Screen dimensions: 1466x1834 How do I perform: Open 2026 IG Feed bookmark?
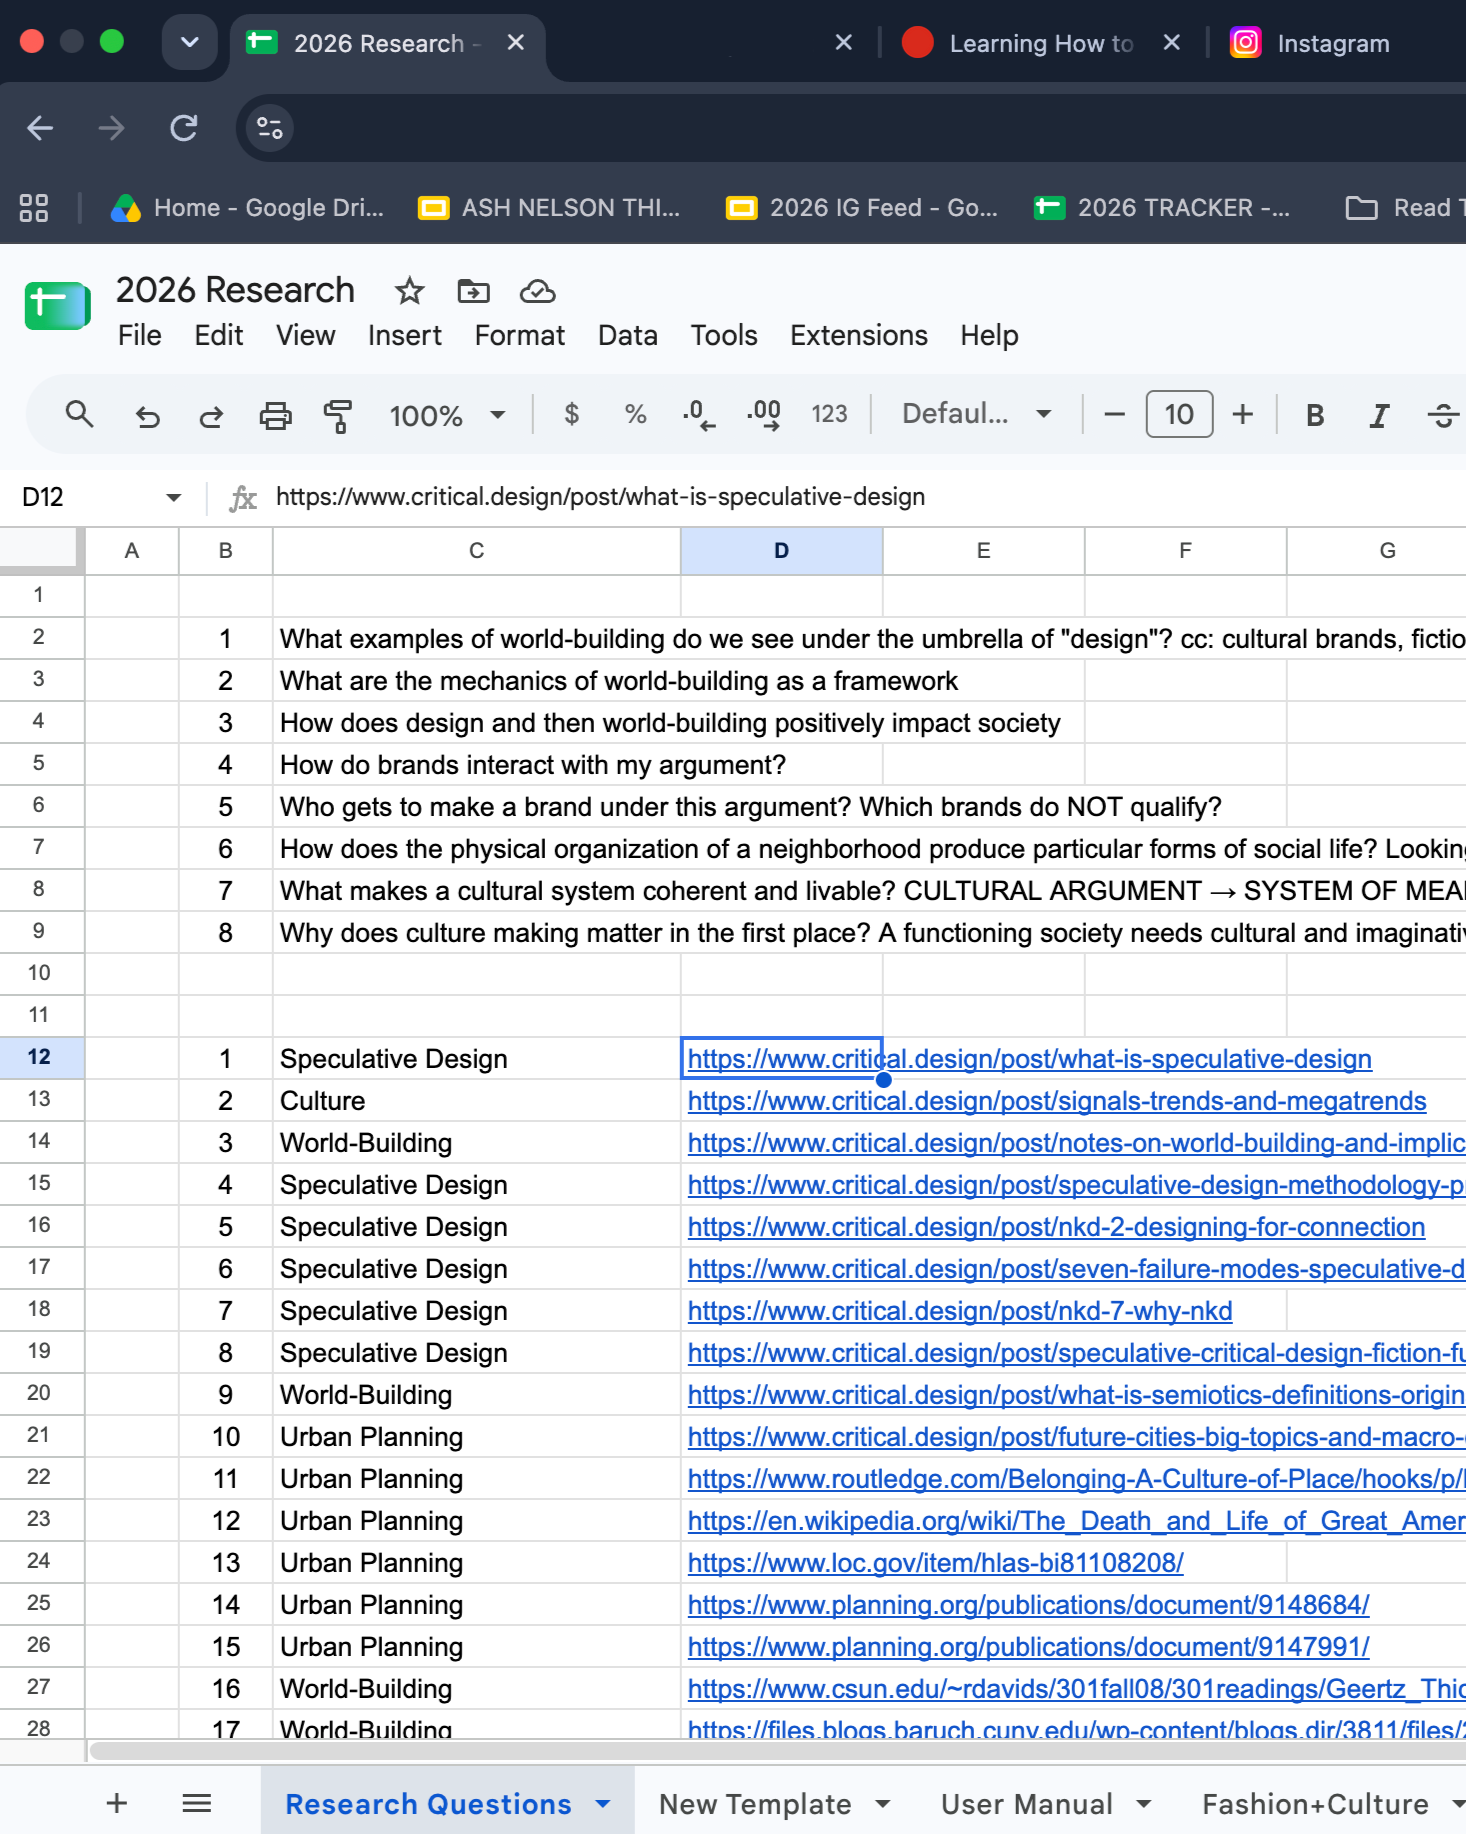click(x=862, y=208)
